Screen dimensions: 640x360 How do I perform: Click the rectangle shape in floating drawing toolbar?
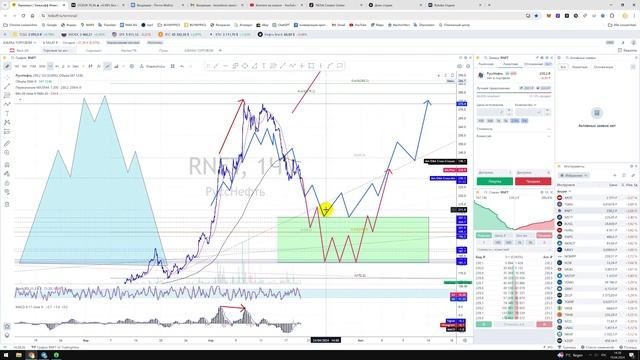pyautogui.click(x=311, y=66)
